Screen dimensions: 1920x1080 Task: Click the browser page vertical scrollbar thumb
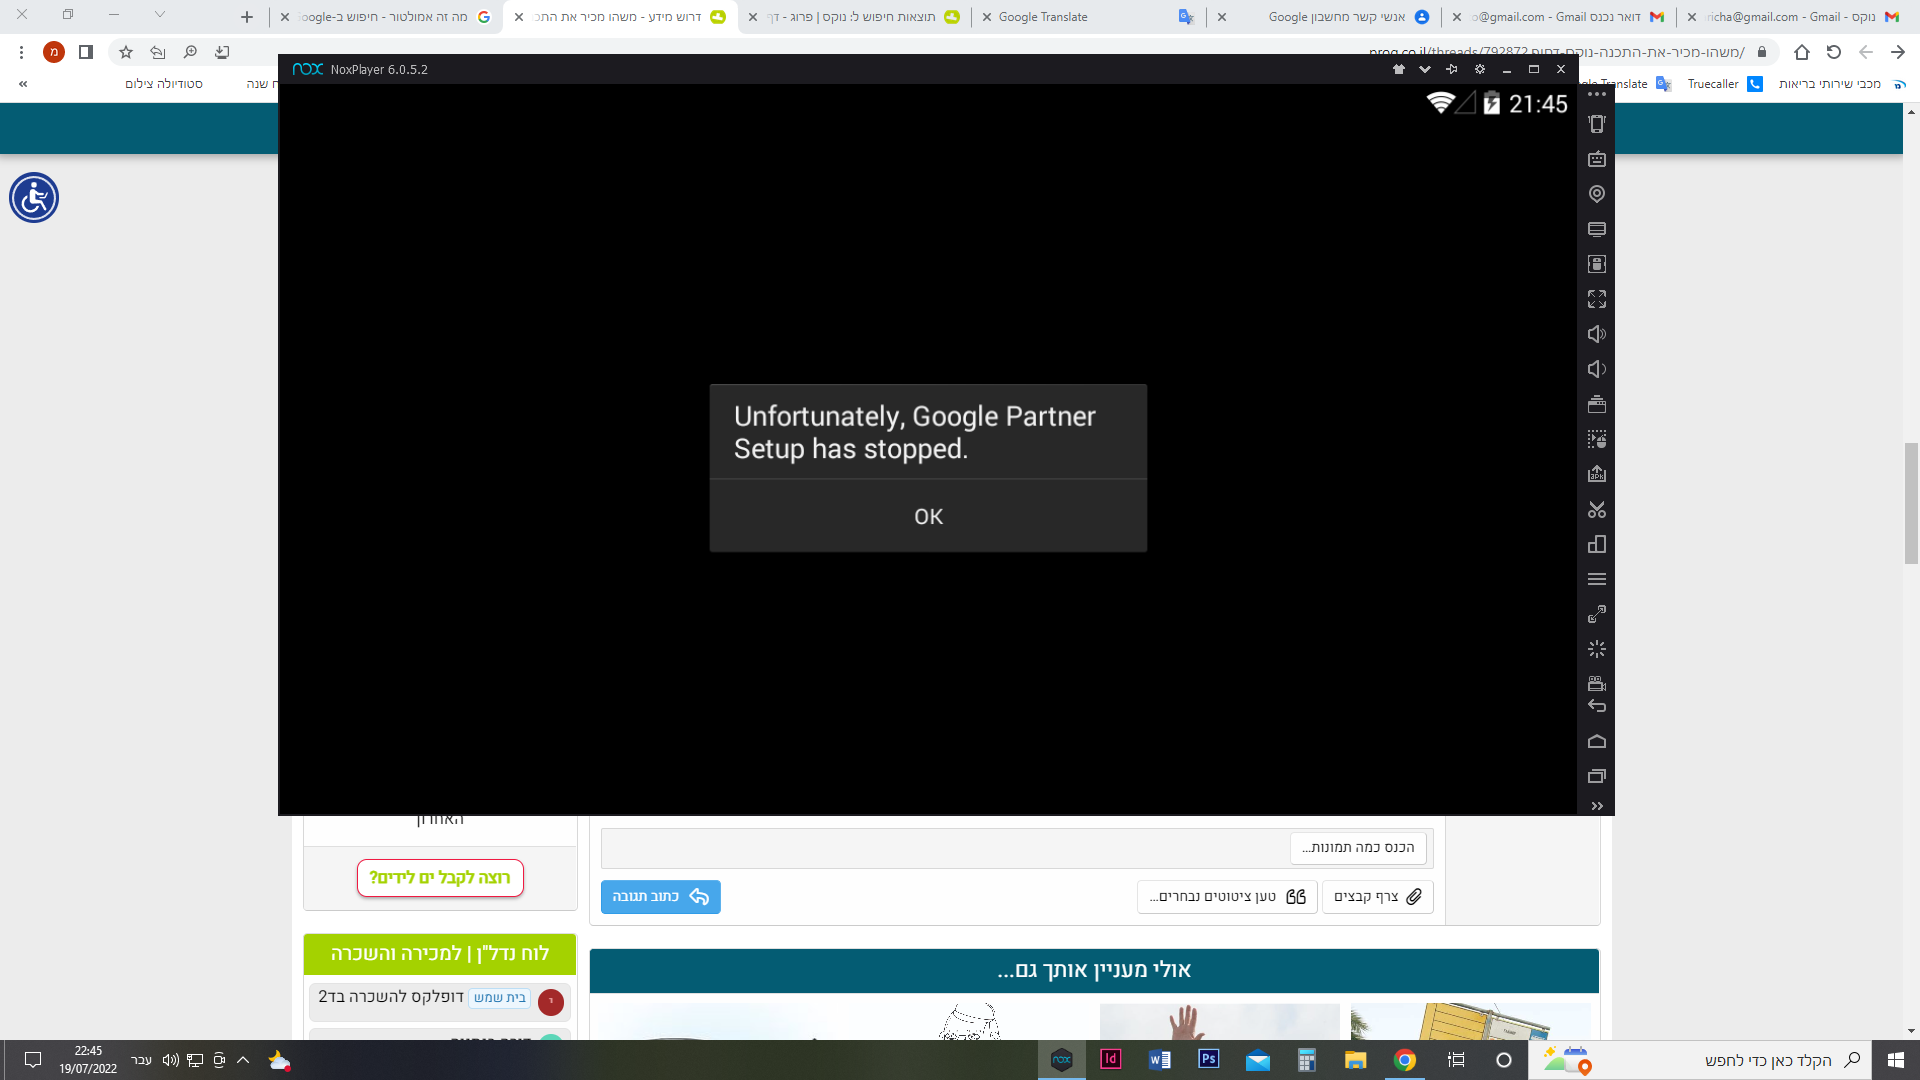pos(1911,503)
